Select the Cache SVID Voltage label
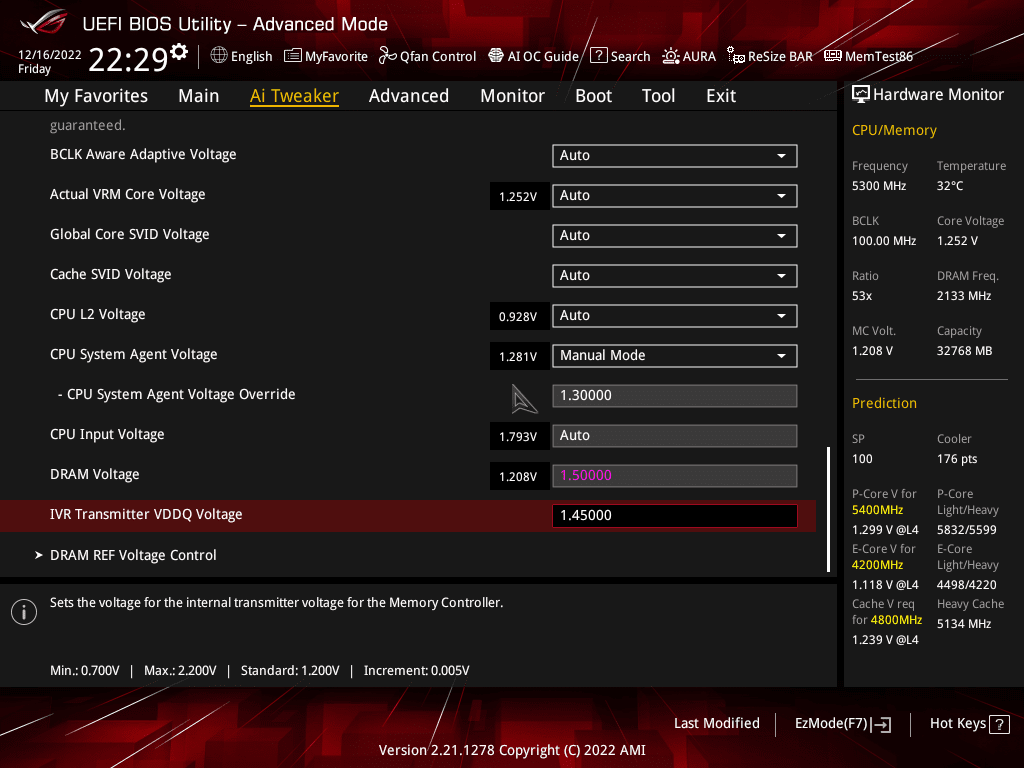Viewport: 1024px width, 768px height. 110,275
